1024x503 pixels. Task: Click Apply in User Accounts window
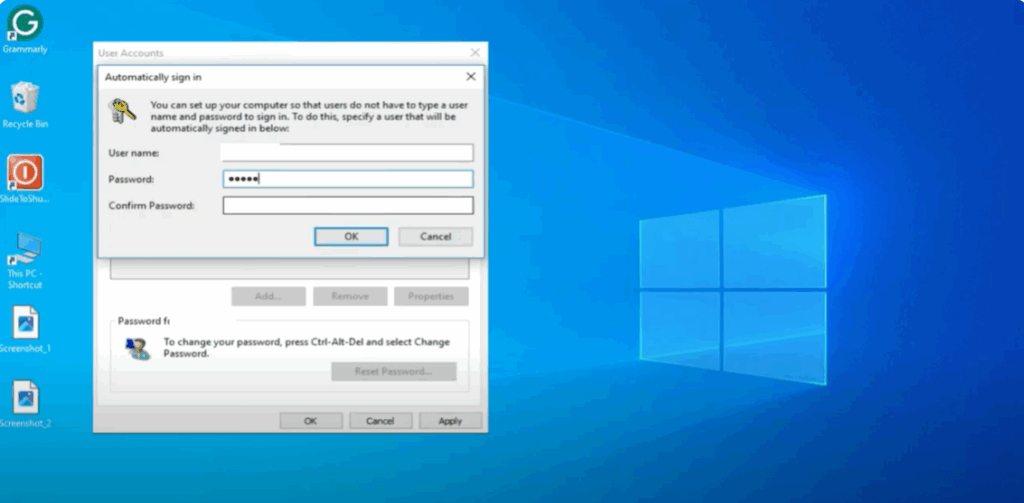451,421
